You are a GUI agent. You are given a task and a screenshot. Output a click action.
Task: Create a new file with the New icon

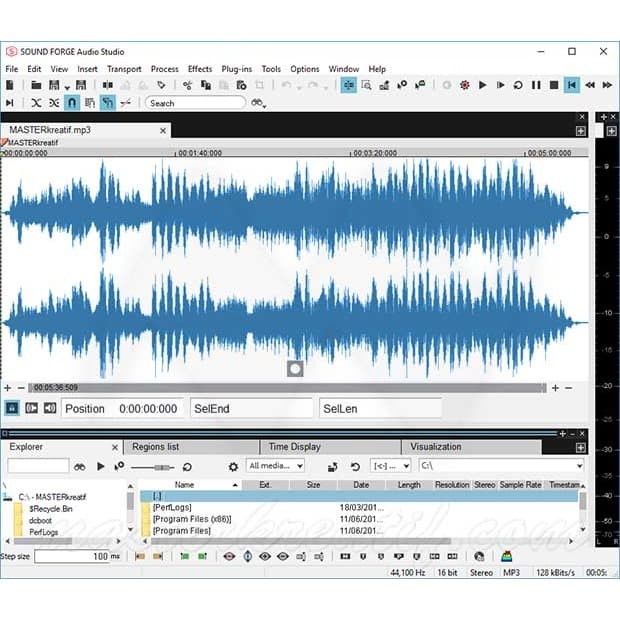[10, 85]
